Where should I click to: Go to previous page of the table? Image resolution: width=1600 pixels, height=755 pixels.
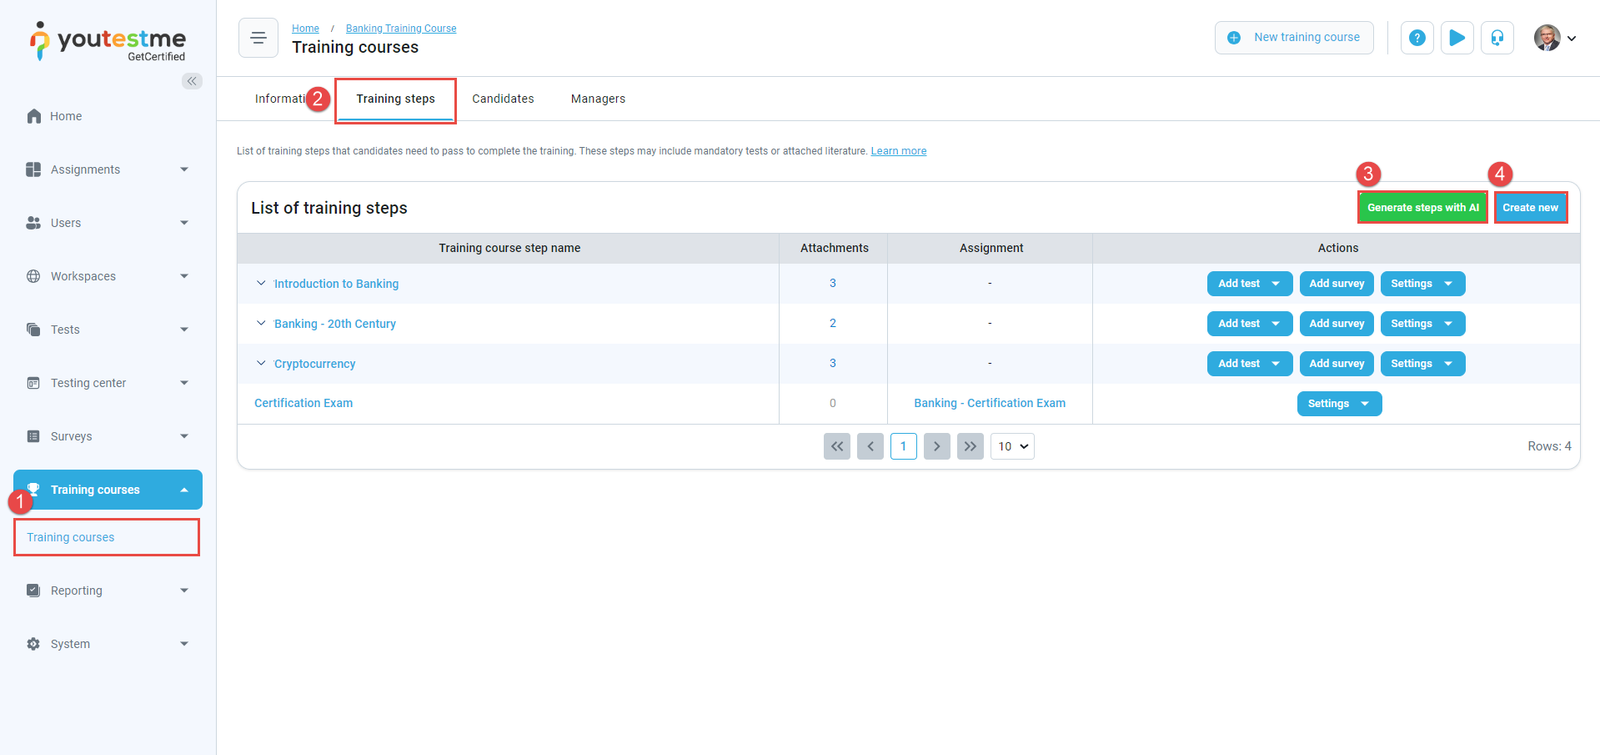871,446
